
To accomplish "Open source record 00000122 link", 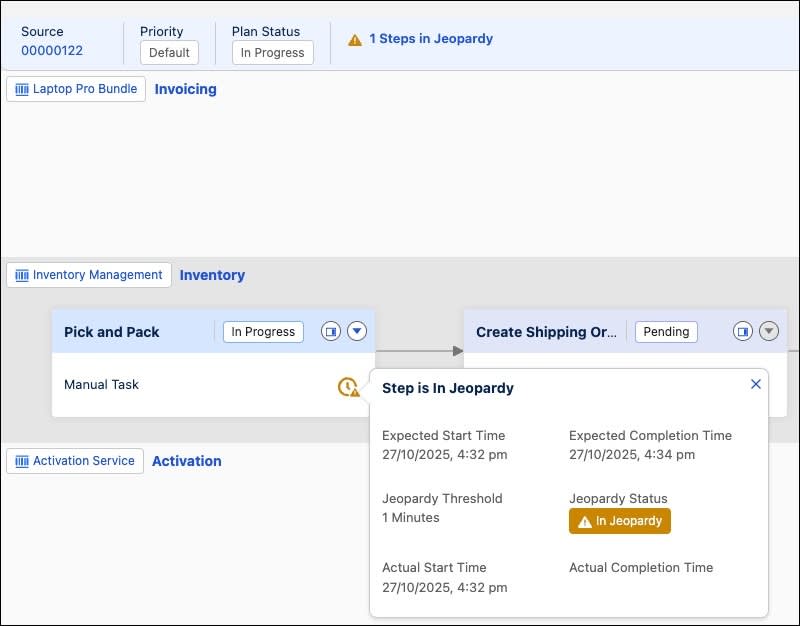I will (52, 51).
